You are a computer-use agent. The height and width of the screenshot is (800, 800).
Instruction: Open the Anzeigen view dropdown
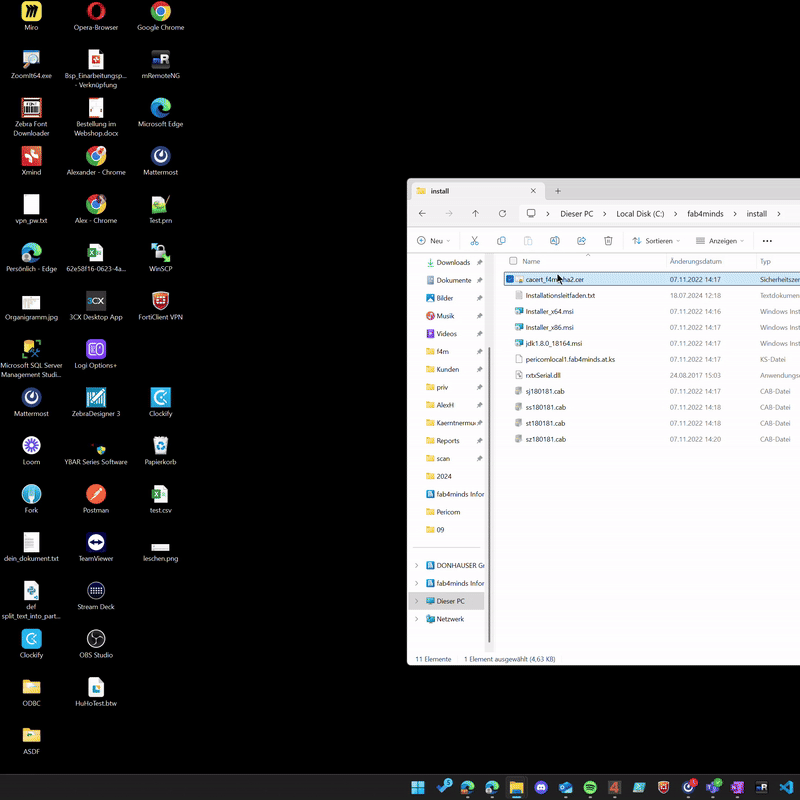pyautogui.click(x=720, y=241)
